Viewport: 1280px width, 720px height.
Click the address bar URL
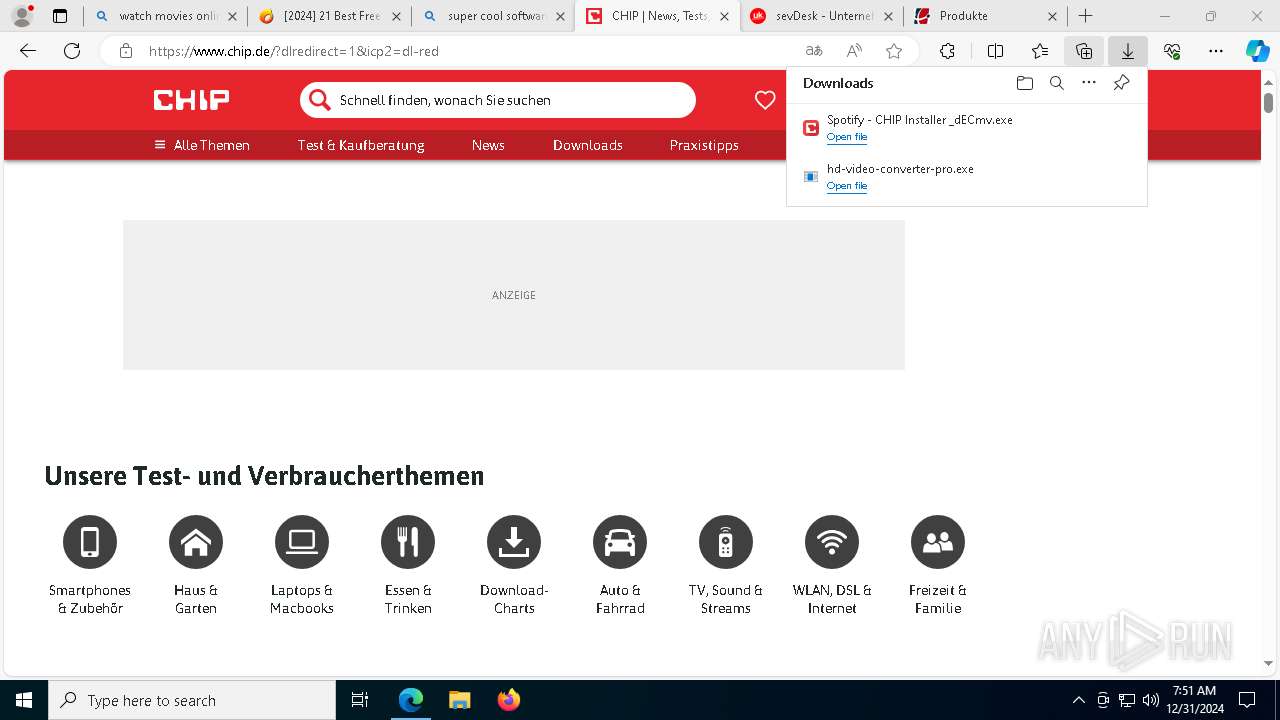(294, 51)
